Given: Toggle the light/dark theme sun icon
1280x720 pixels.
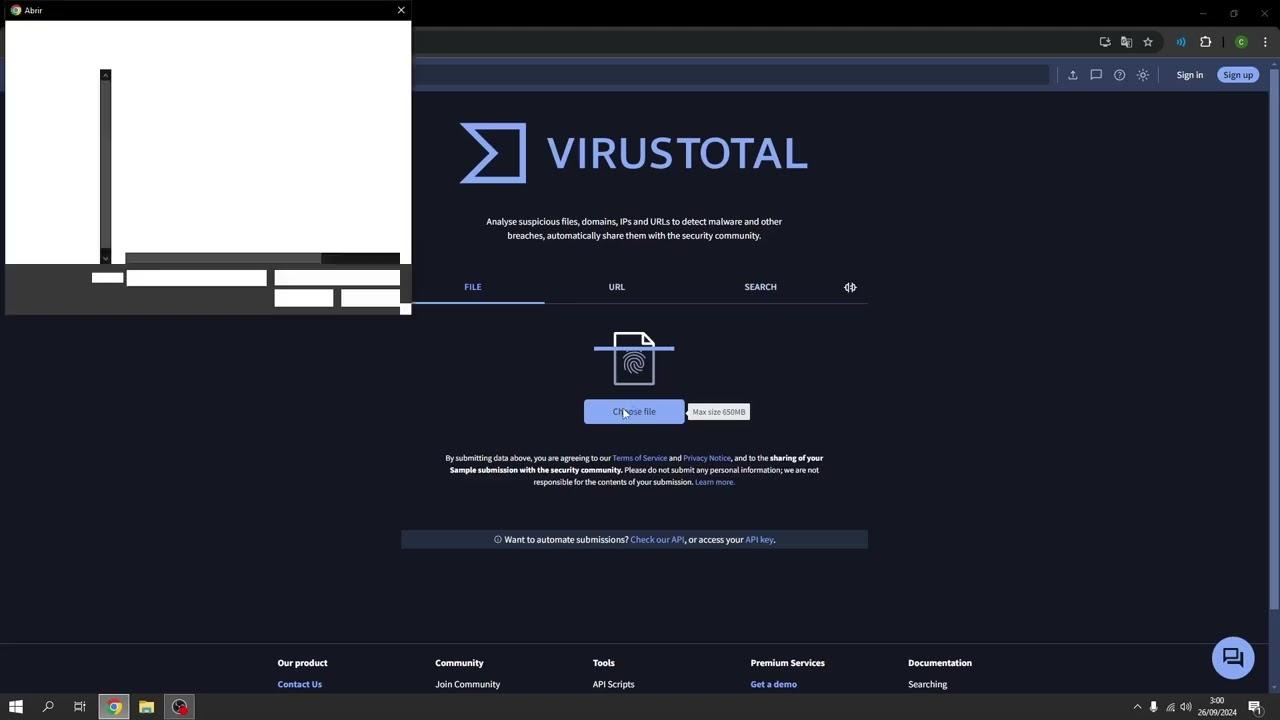Looking at the screenshot, I should [x=1143, y=75].
